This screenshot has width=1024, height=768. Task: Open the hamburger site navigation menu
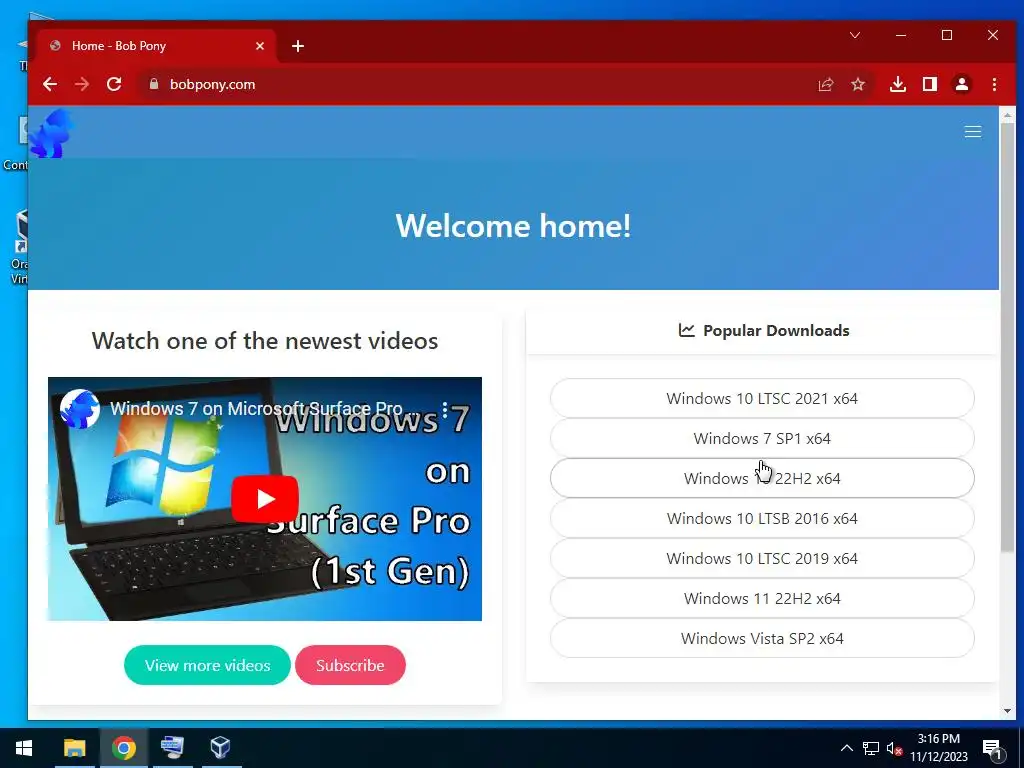click(973, 132)
